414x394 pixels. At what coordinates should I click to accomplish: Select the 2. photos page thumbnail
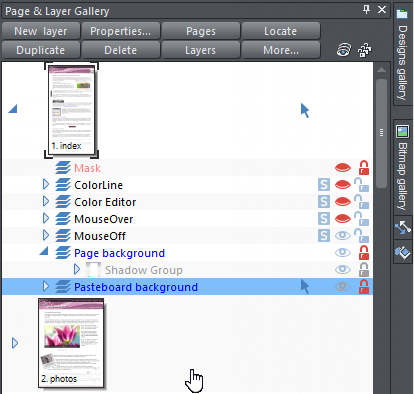71,344
